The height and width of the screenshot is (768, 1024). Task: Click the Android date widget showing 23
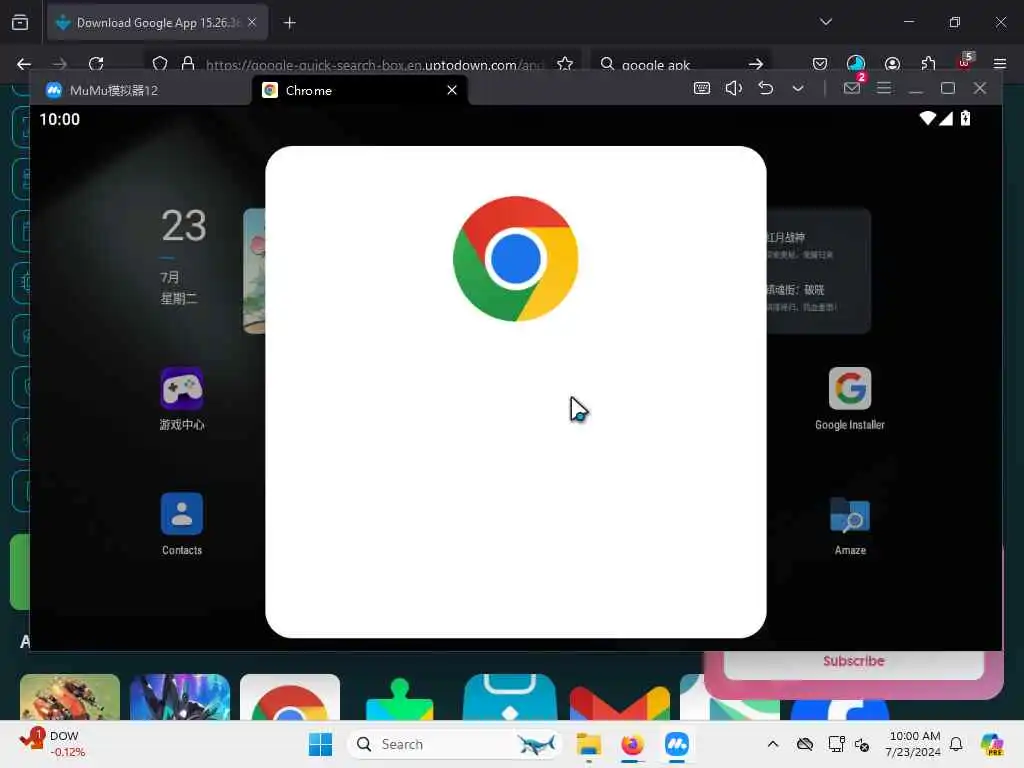182,257
